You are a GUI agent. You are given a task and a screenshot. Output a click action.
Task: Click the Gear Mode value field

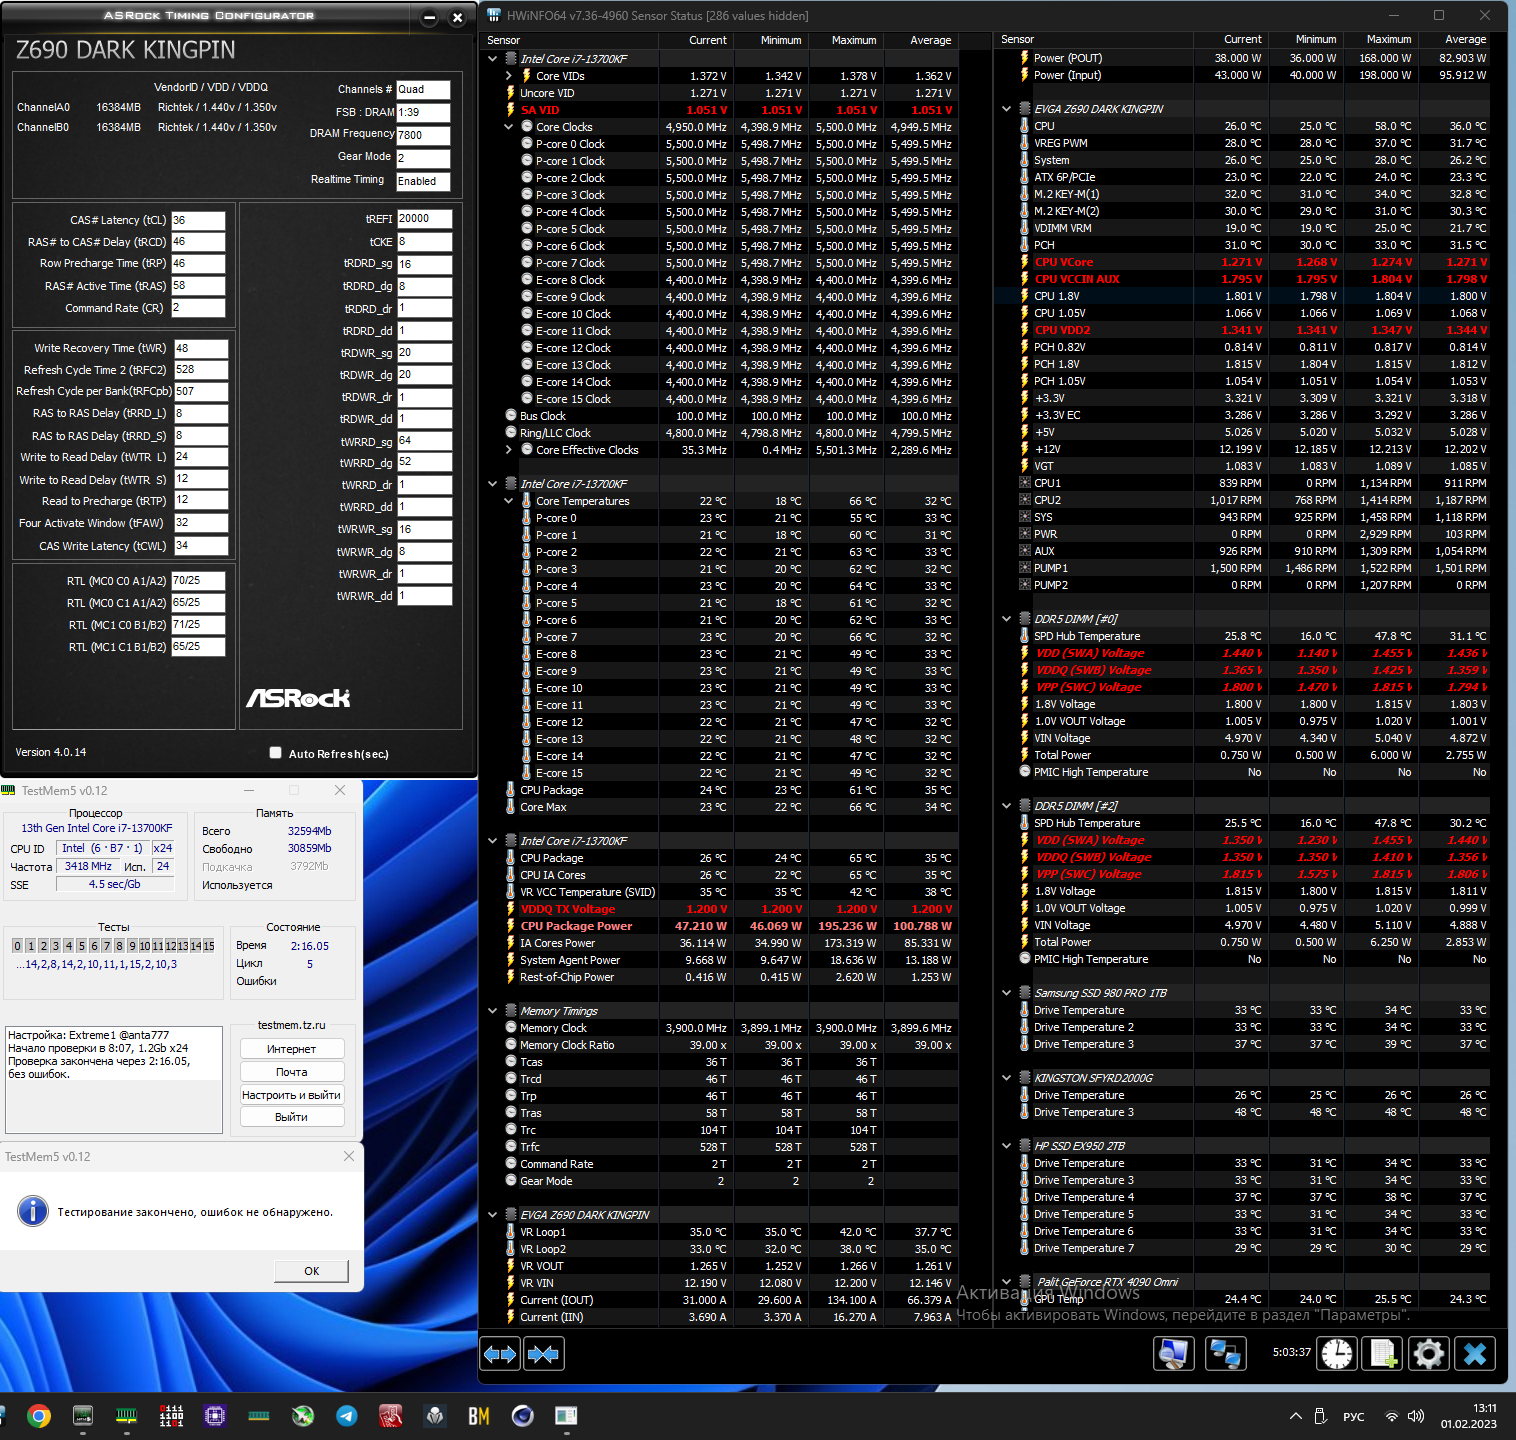[x=423, y=158]
